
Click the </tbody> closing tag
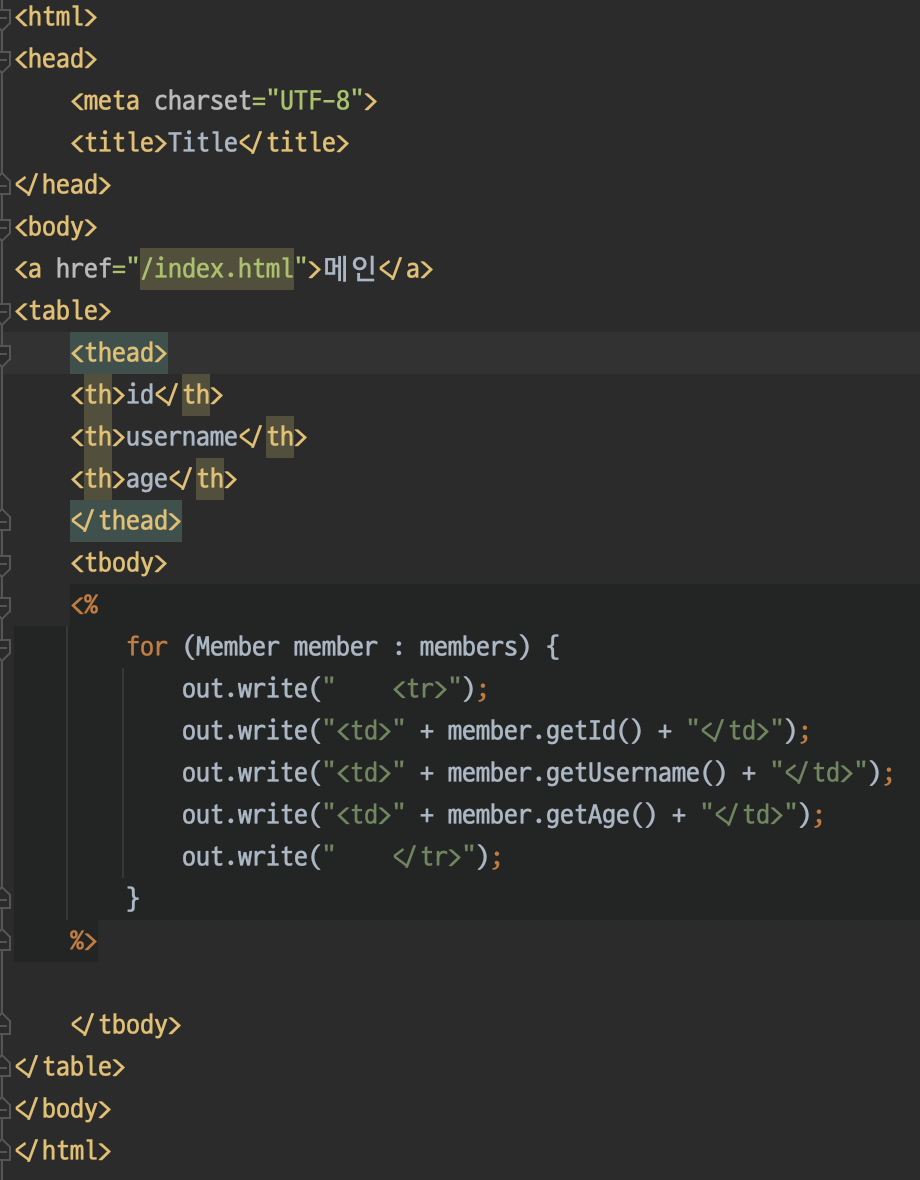(x=126, y=1025)
